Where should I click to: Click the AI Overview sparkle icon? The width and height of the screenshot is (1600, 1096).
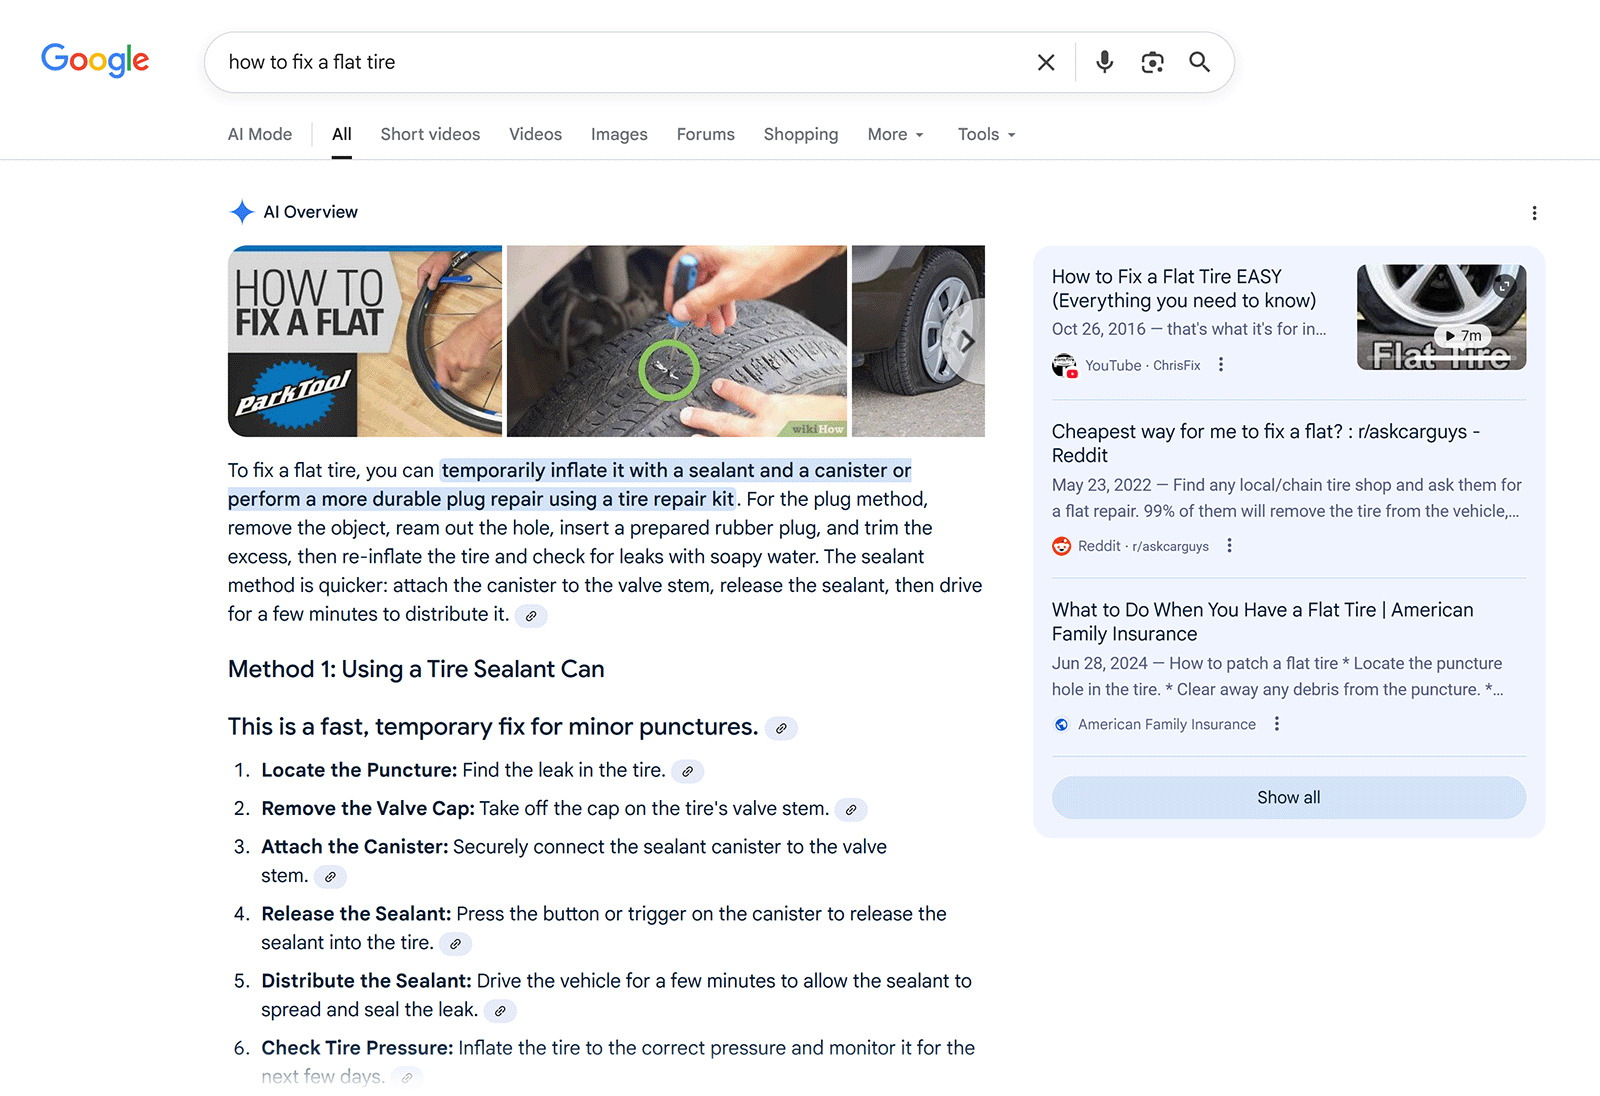[x=241, y=211]
